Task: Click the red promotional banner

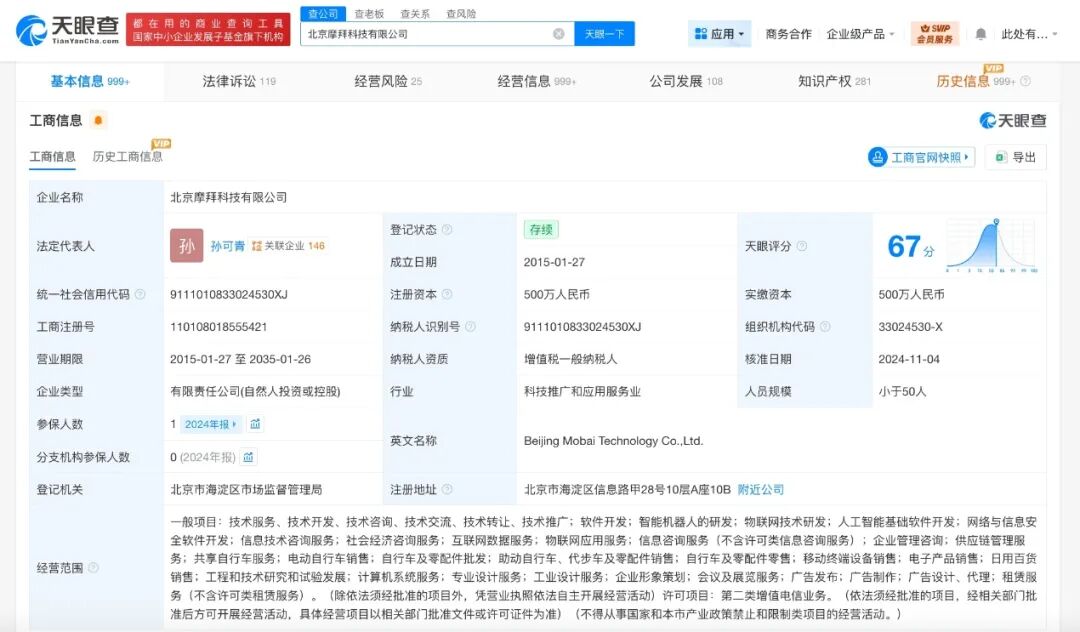Action: (x=208, y=30)
